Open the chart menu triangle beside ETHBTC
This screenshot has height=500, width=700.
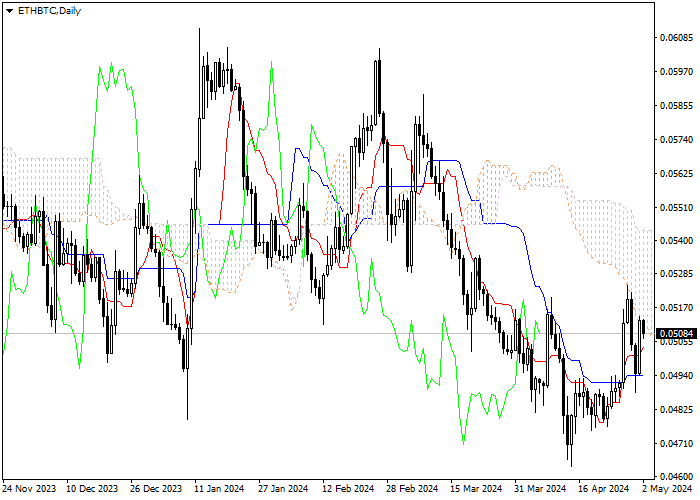point(9,11)
